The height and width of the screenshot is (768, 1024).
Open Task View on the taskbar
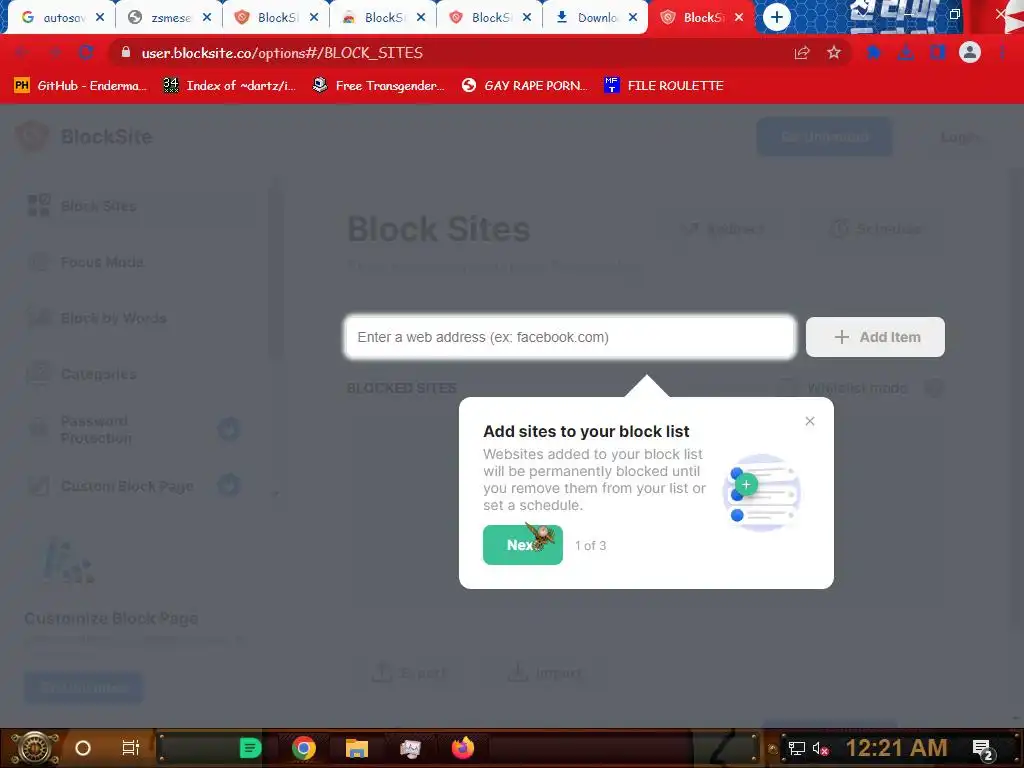coord(131,748)
